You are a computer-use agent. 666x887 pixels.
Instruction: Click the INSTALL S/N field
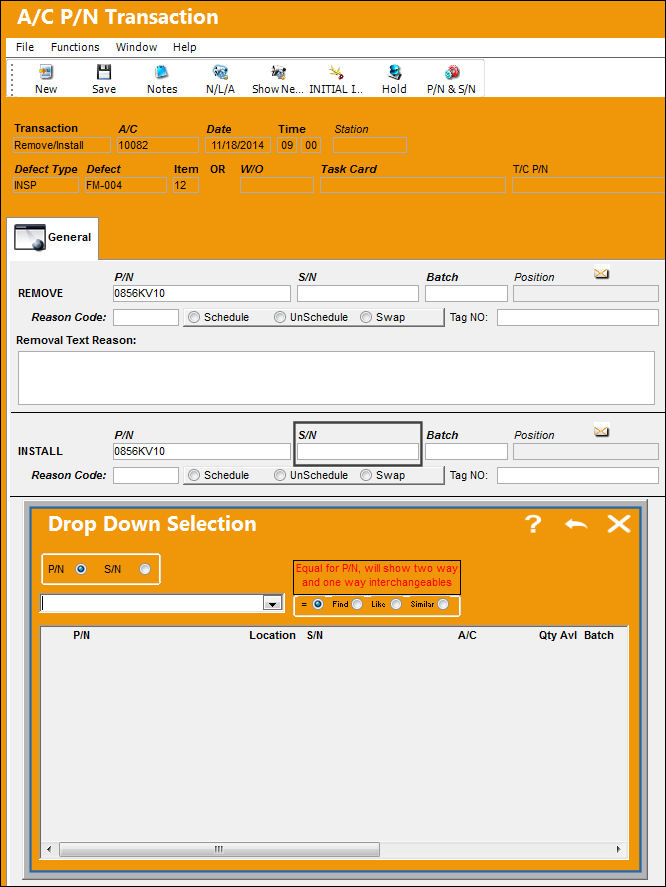pos(358,451)
